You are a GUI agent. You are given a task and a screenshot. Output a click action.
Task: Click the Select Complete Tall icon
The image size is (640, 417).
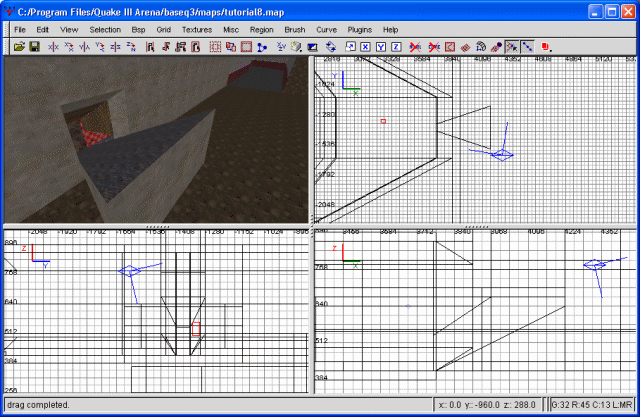click(150, 47)
